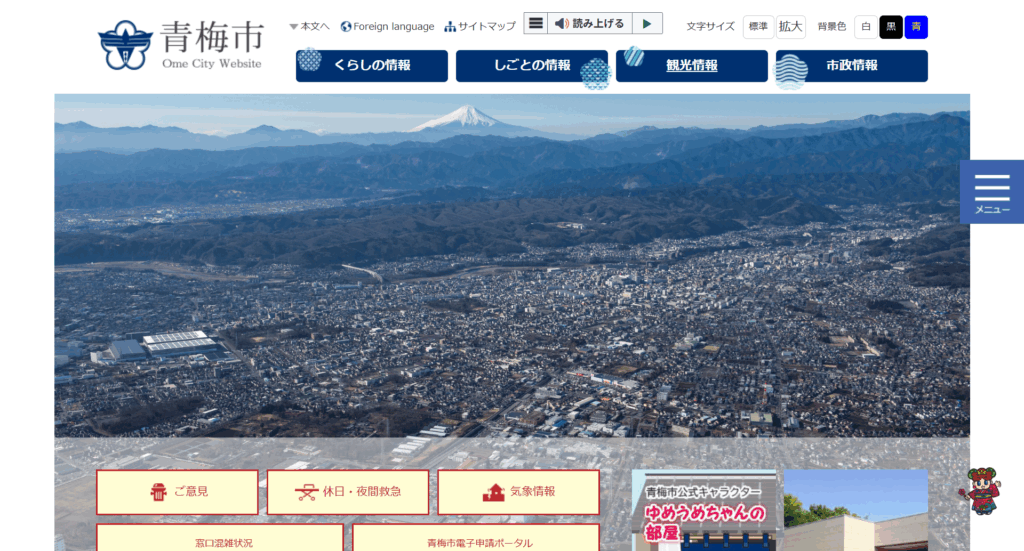
Task: Click the Yumeume-chan mascot character
Action: tap(979, 490)
